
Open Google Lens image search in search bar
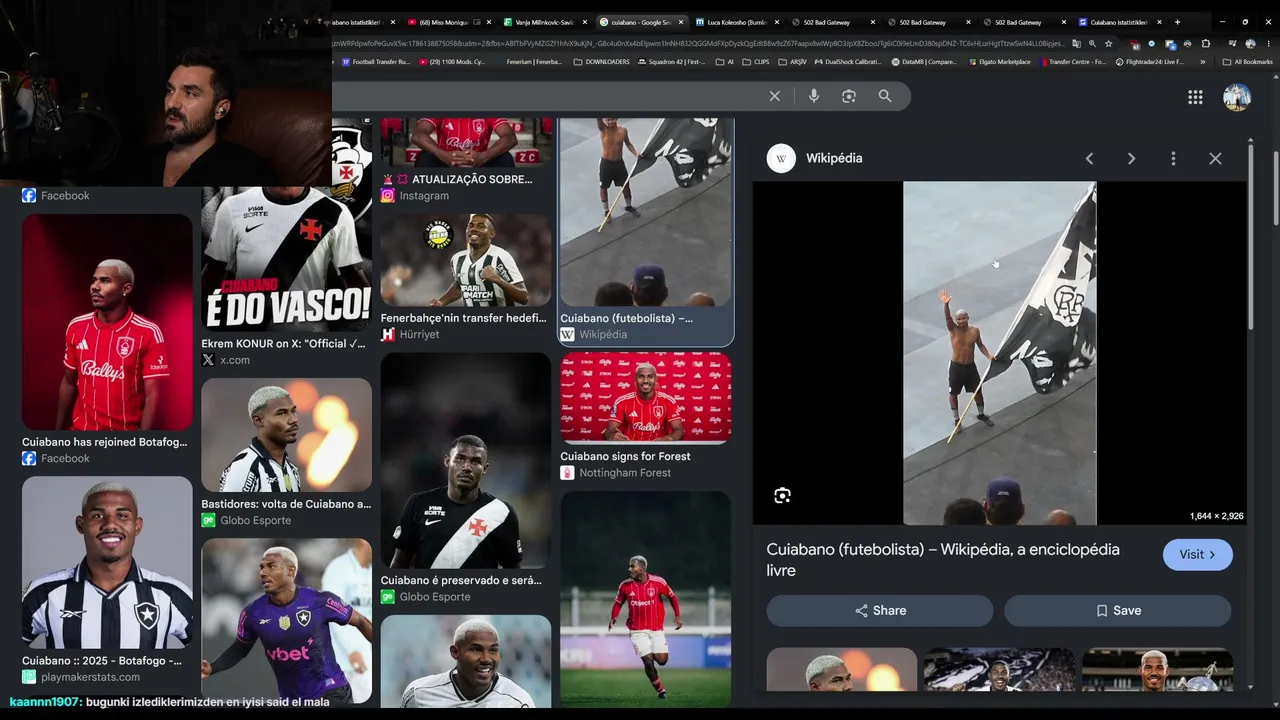[x=849, y=96]
